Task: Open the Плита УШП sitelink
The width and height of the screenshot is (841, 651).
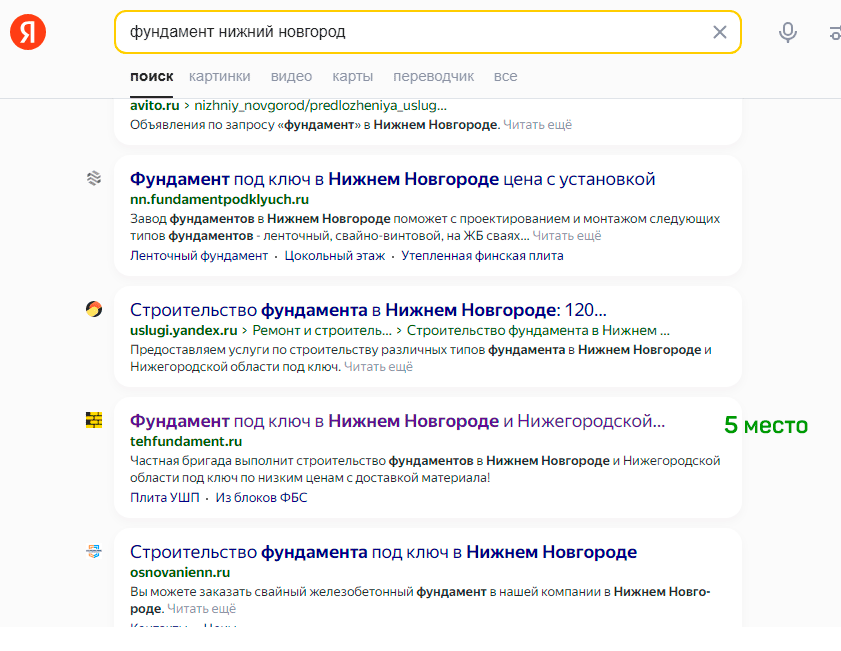Action: (165, 498)
